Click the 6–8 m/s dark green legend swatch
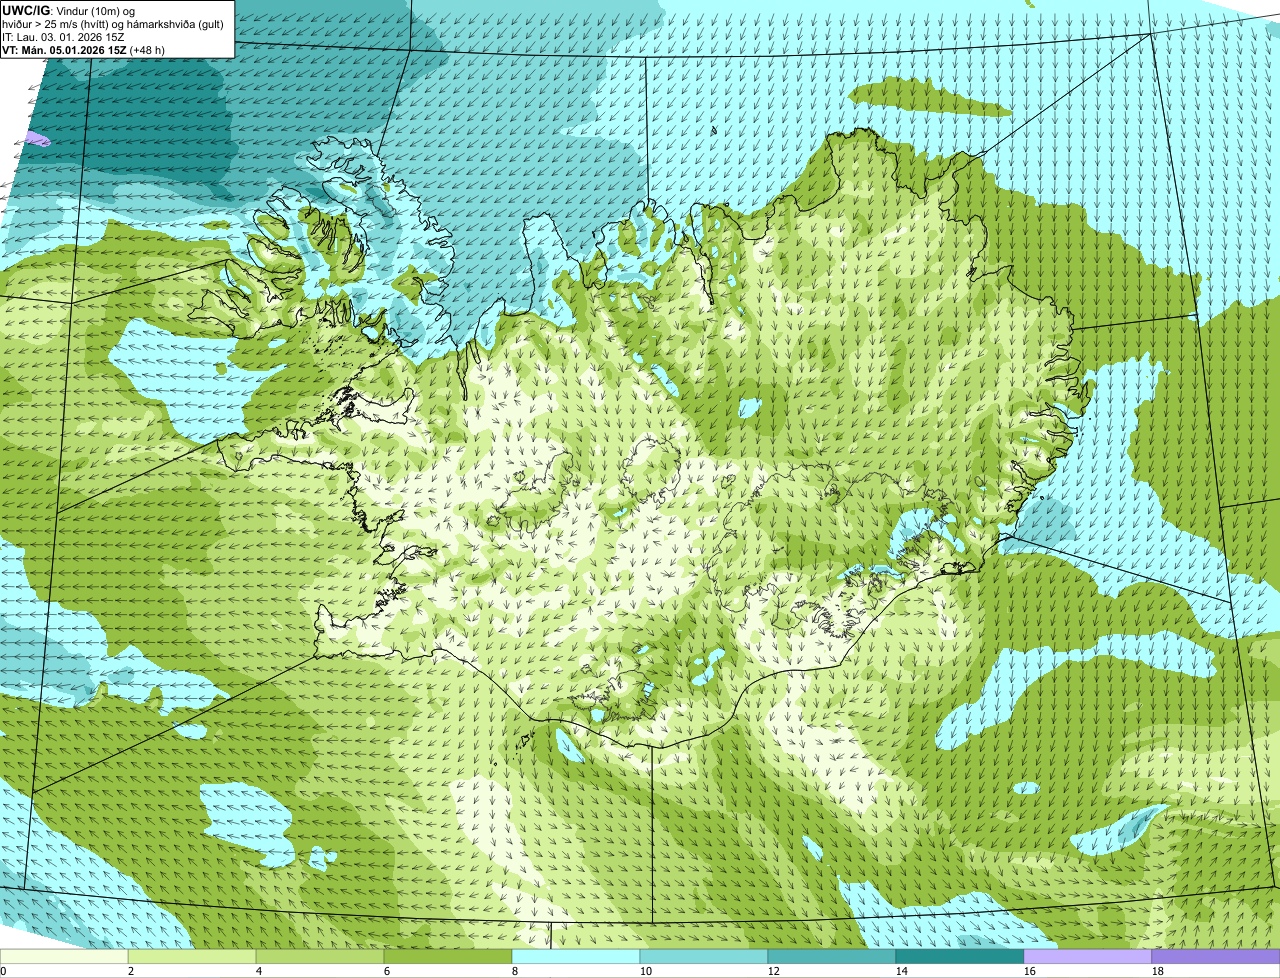The image size is (1280, 978). pyautogui.click(x=448, y=956)
